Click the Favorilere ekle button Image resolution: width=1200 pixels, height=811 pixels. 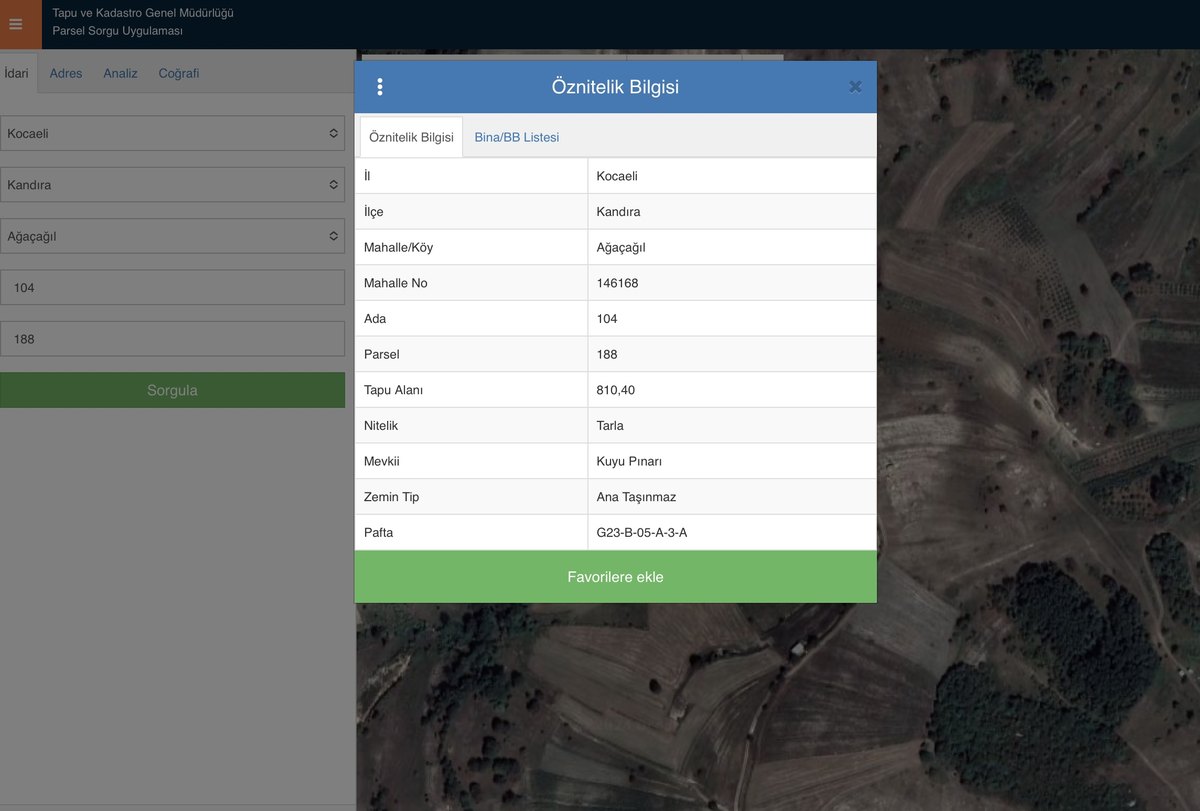pyautogui.click(x=615, y=577)
